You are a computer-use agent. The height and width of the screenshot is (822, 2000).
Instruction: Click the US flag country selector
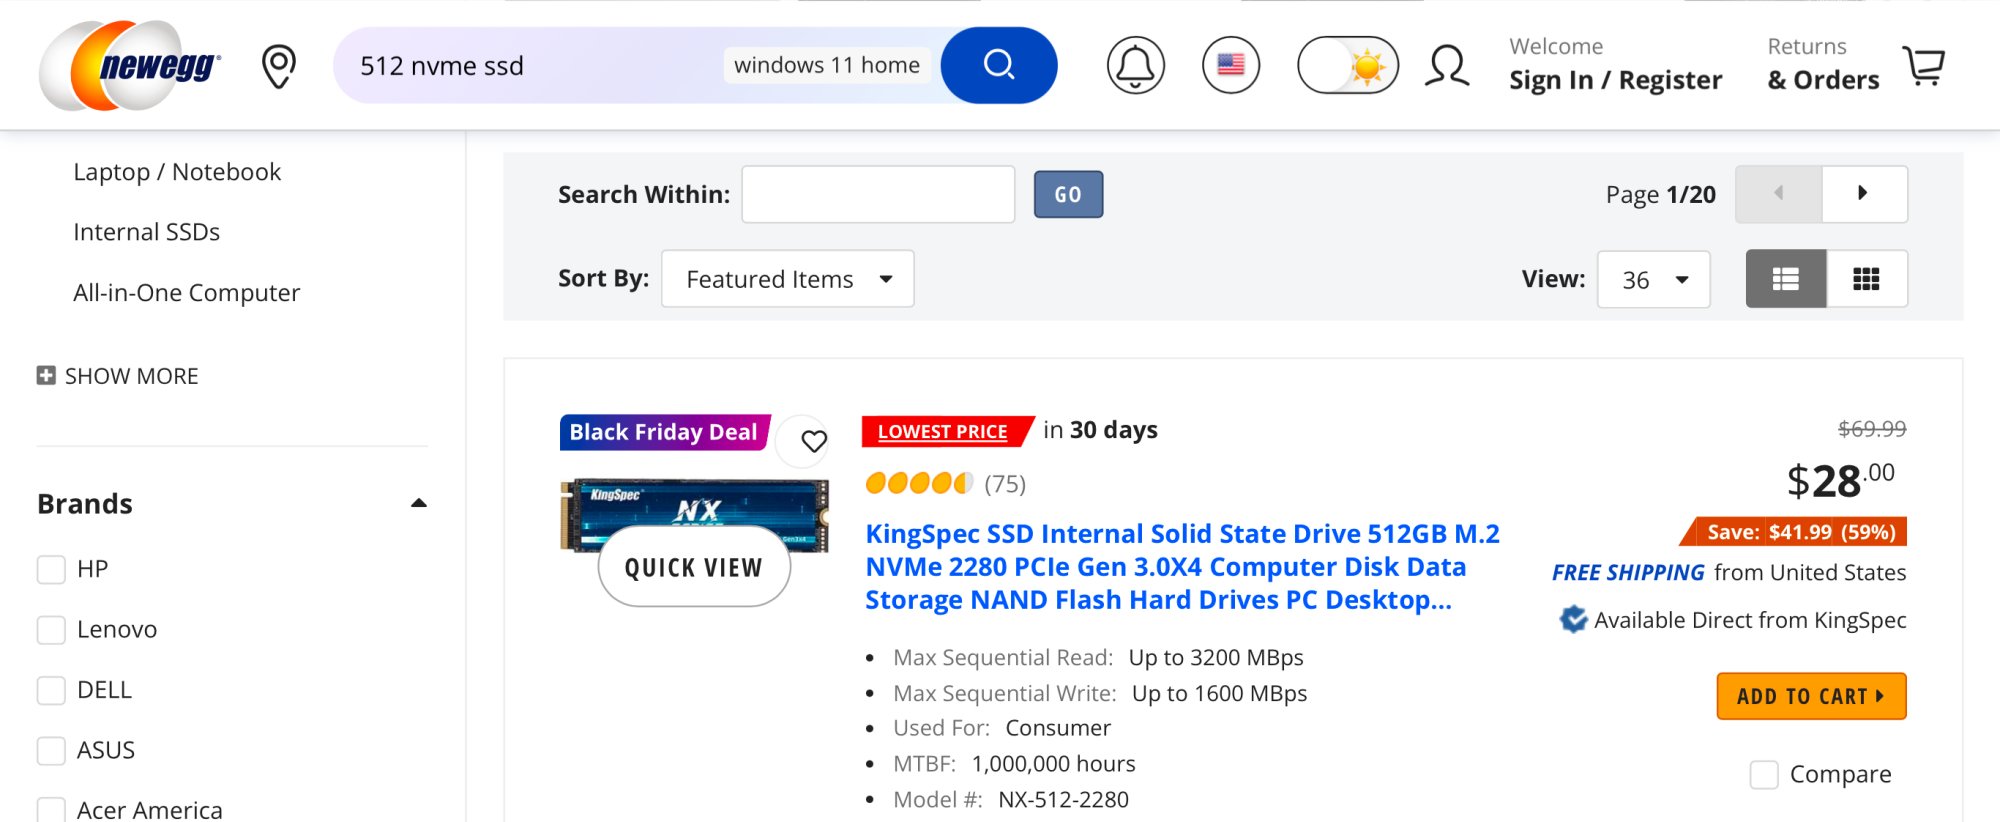tap(1230, 66)
